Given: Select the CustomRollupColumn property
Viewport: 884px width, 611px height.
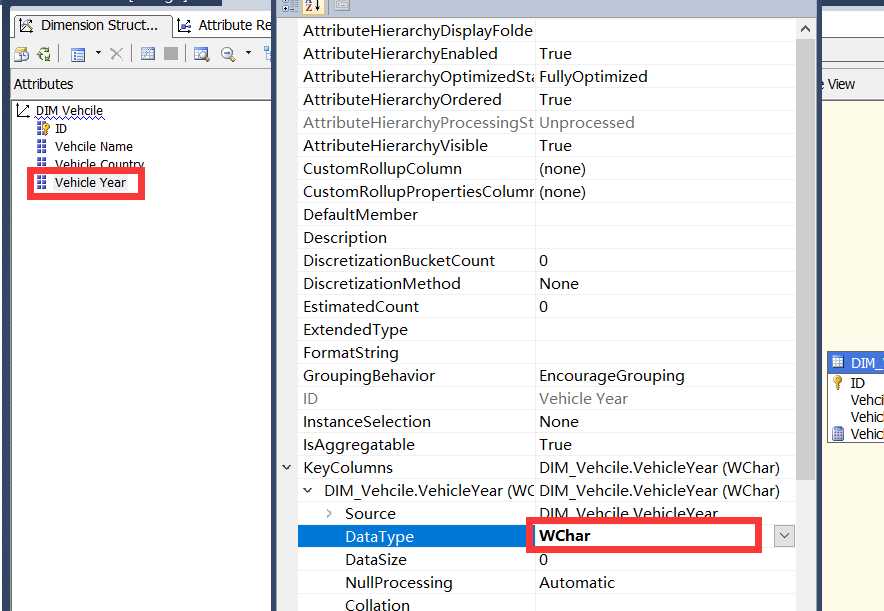Looking at the screenshot, I should [382, 169].
